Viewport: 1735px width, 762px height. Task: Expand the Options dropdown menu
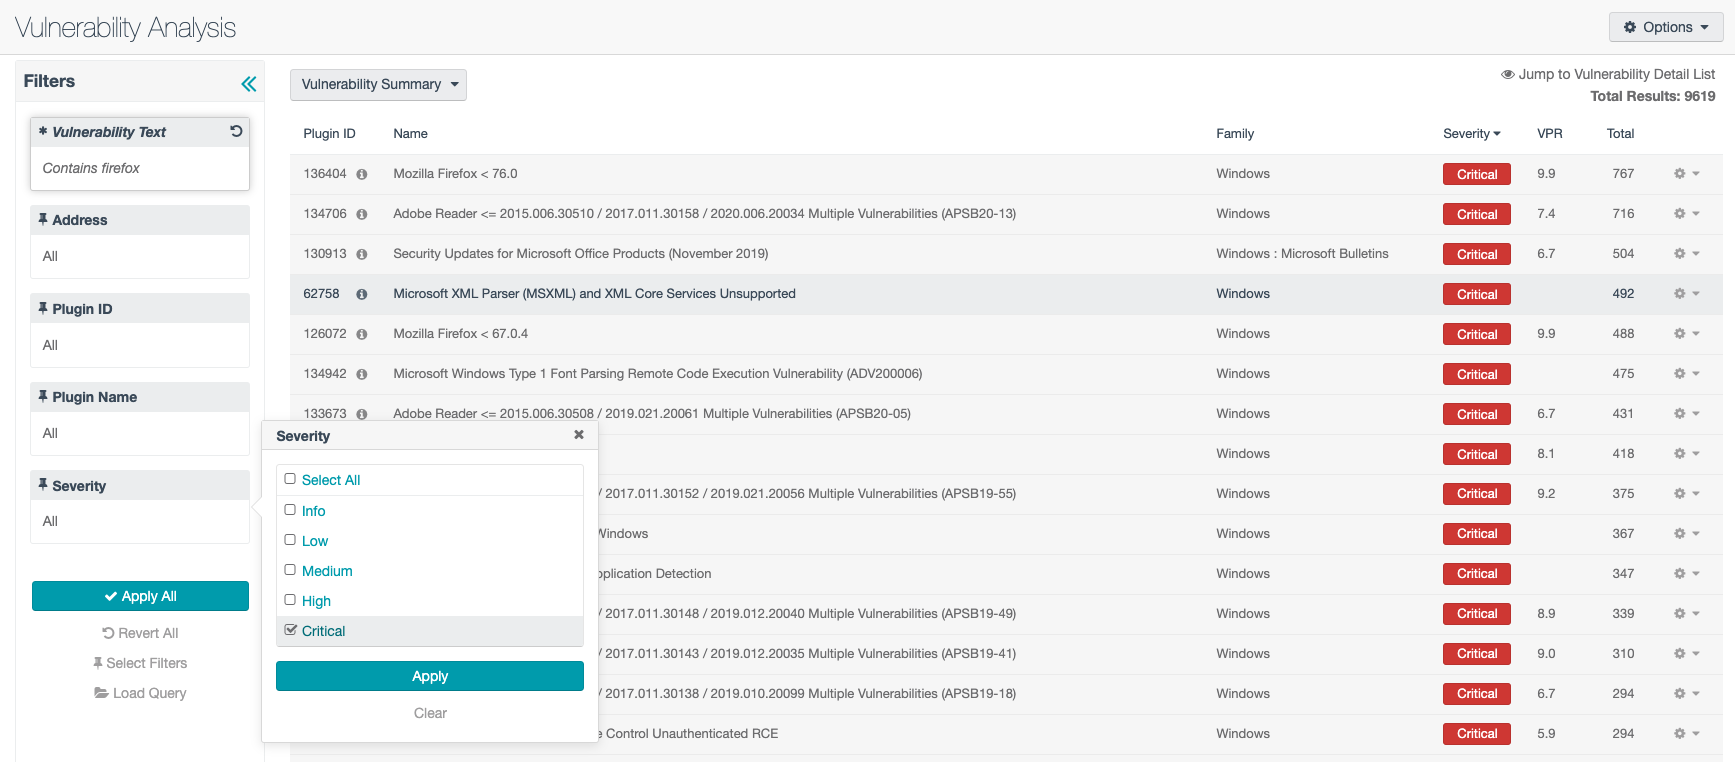click(1665, 27)
